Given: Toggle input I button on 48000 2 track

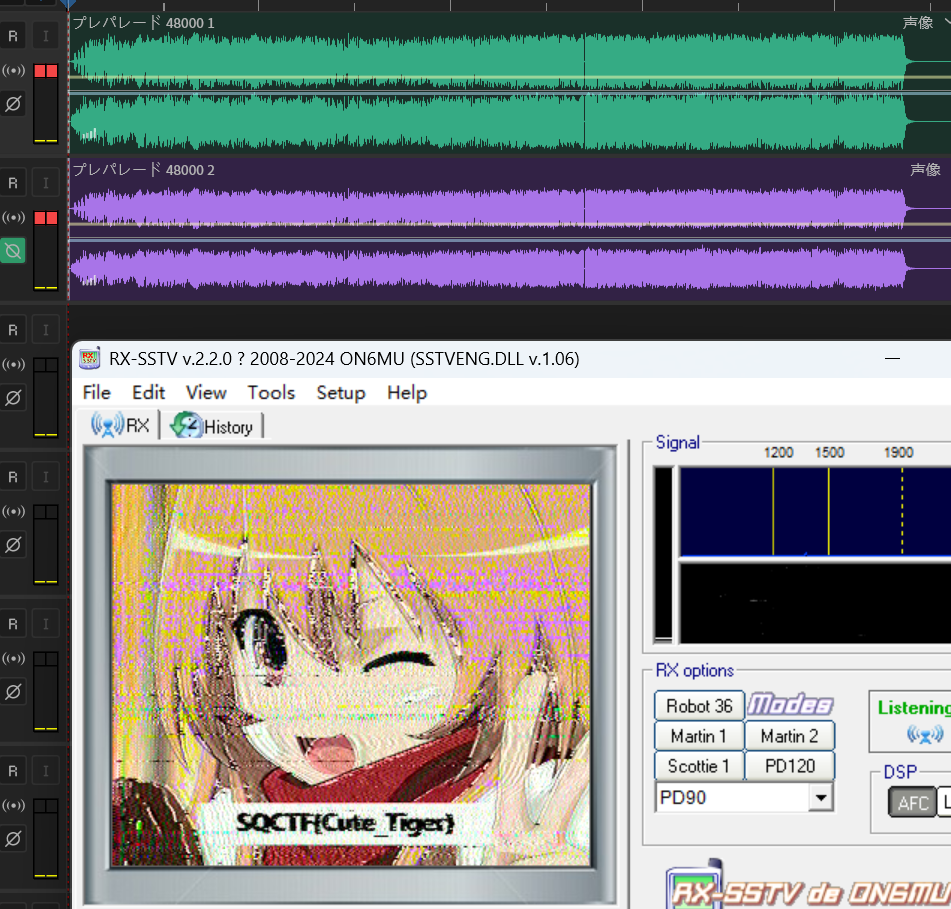Looking at the screenshot, I should point(45,183).
